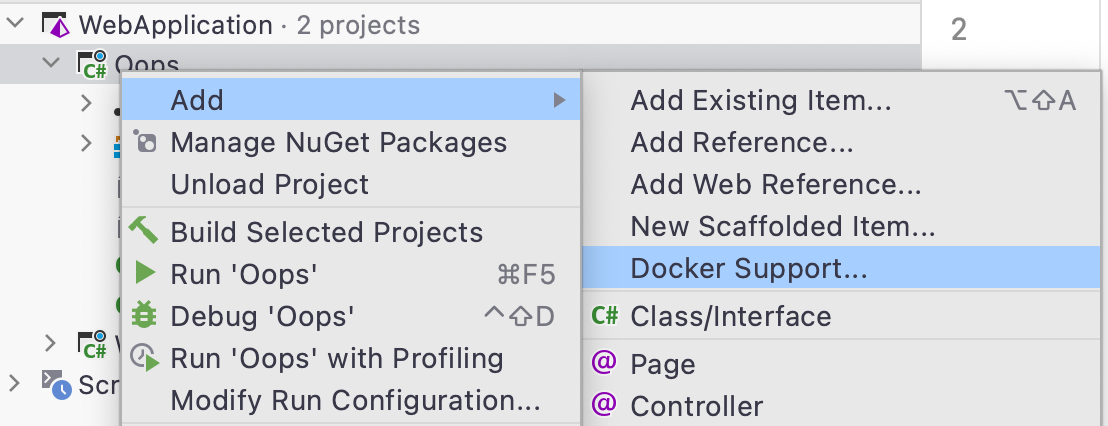Click the NuGet package icon beside Manage NuGet Packages
The image size is (1108, 426).
click(144, 141)
